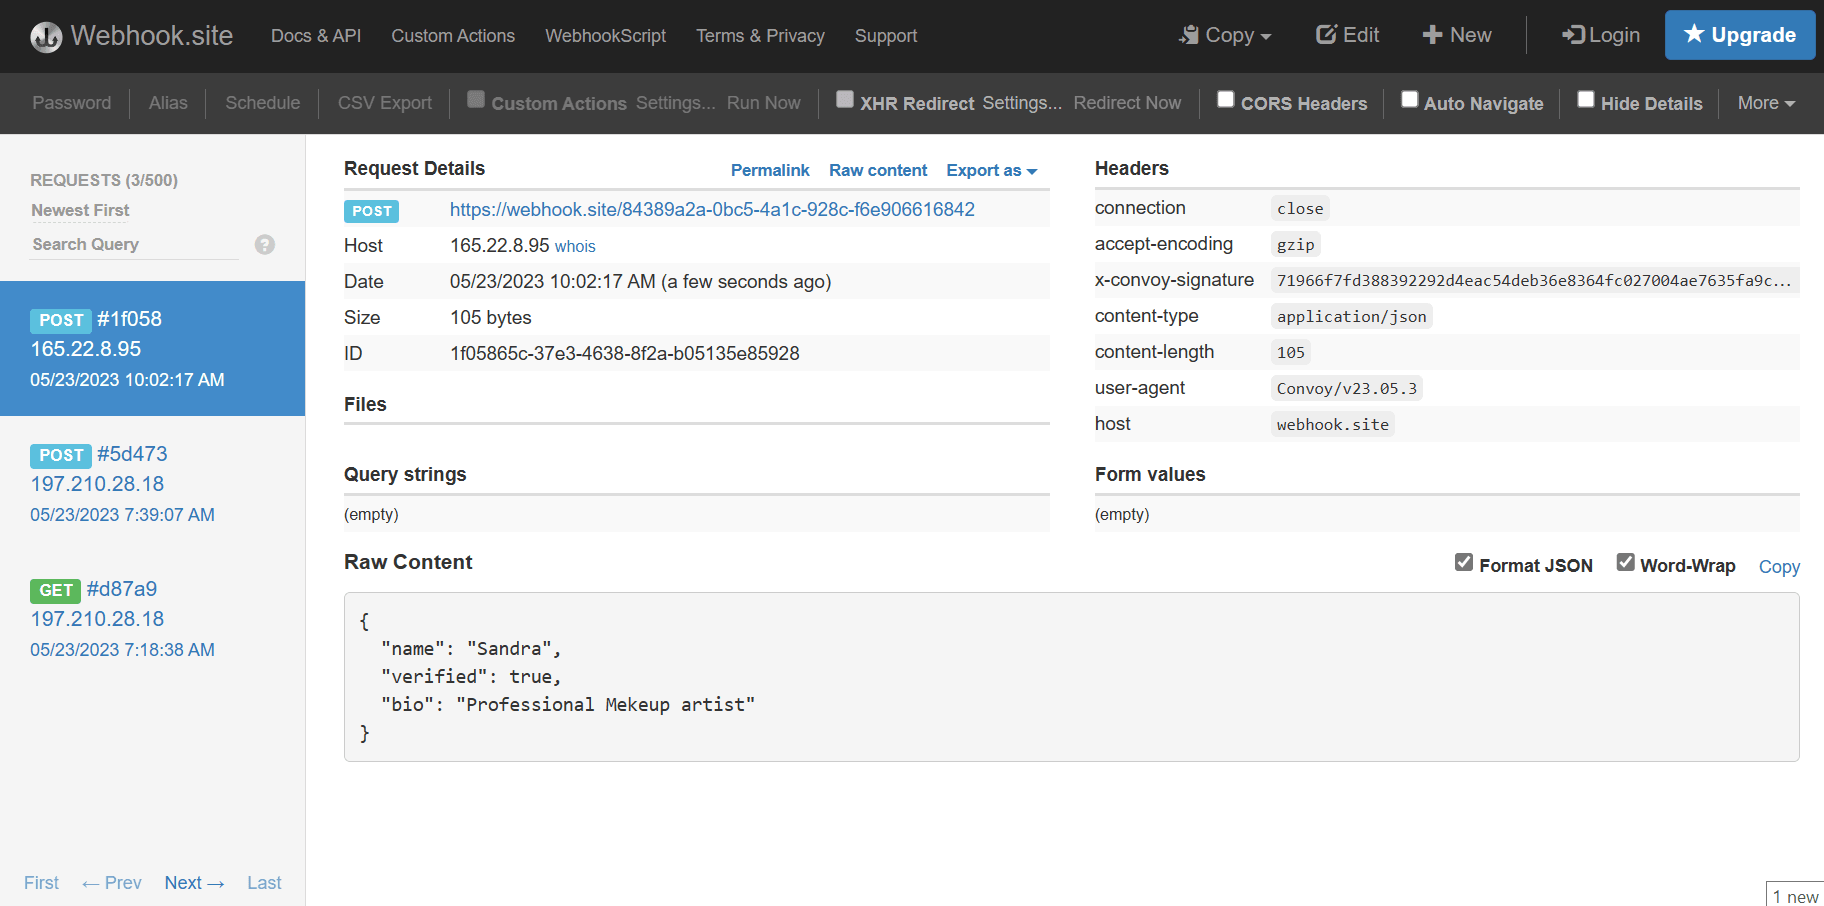
Task: Expand the Export as dropdown
Action: click(x=991, y=170)
